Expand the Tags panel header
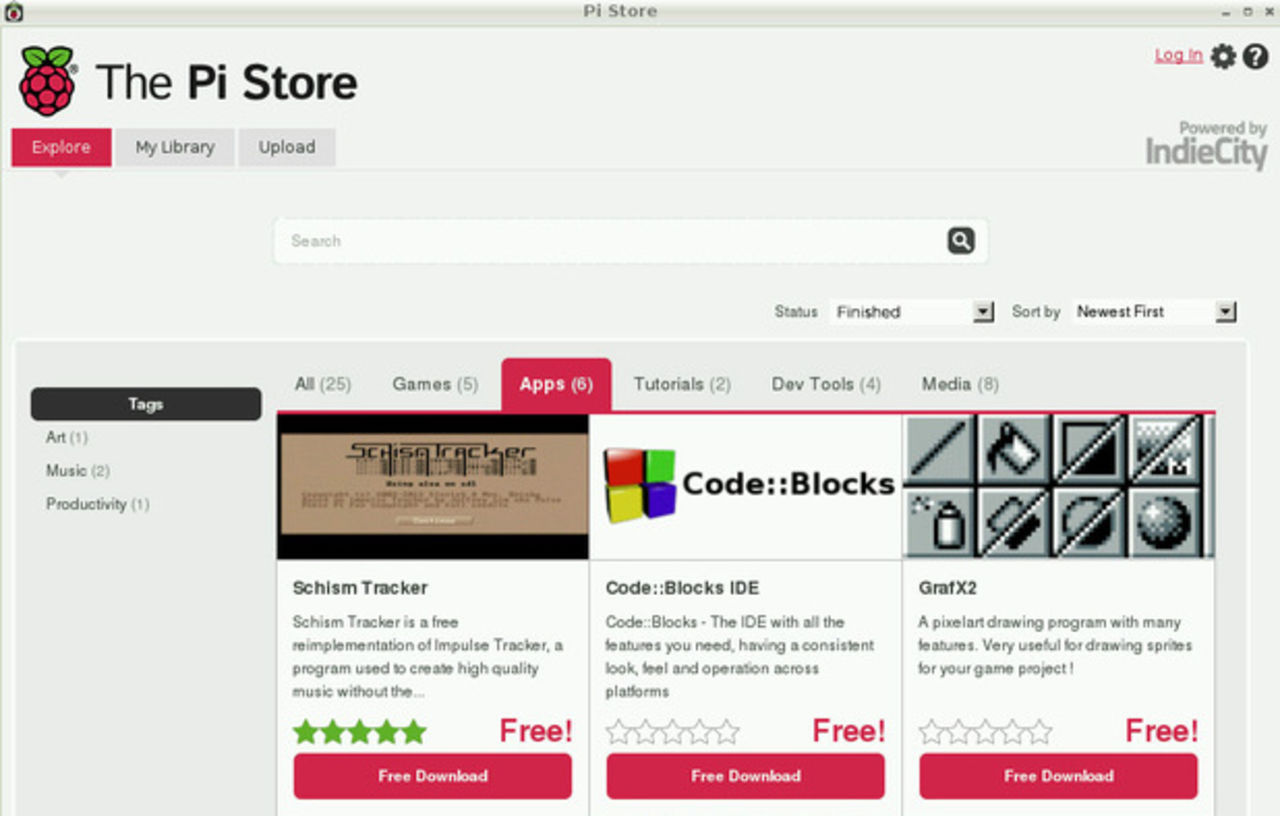The height and width of the screenshot is (816, 1280). click(145, 404)
